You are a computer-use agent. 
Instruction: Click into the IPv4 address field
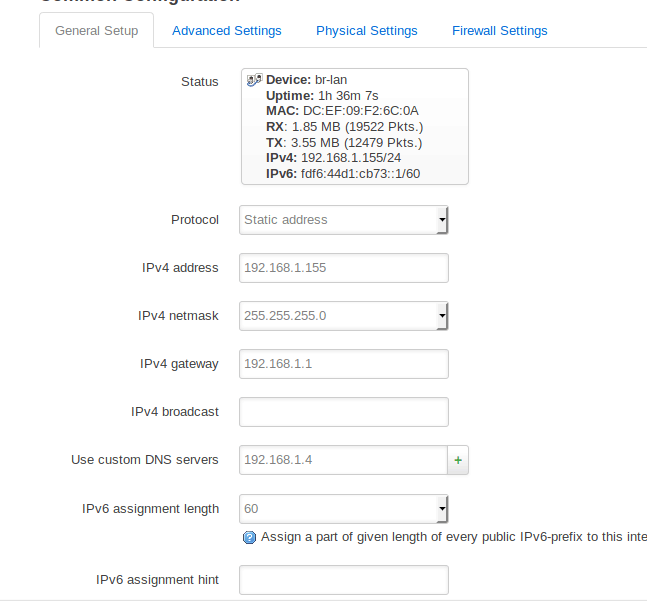click(344, 268)
